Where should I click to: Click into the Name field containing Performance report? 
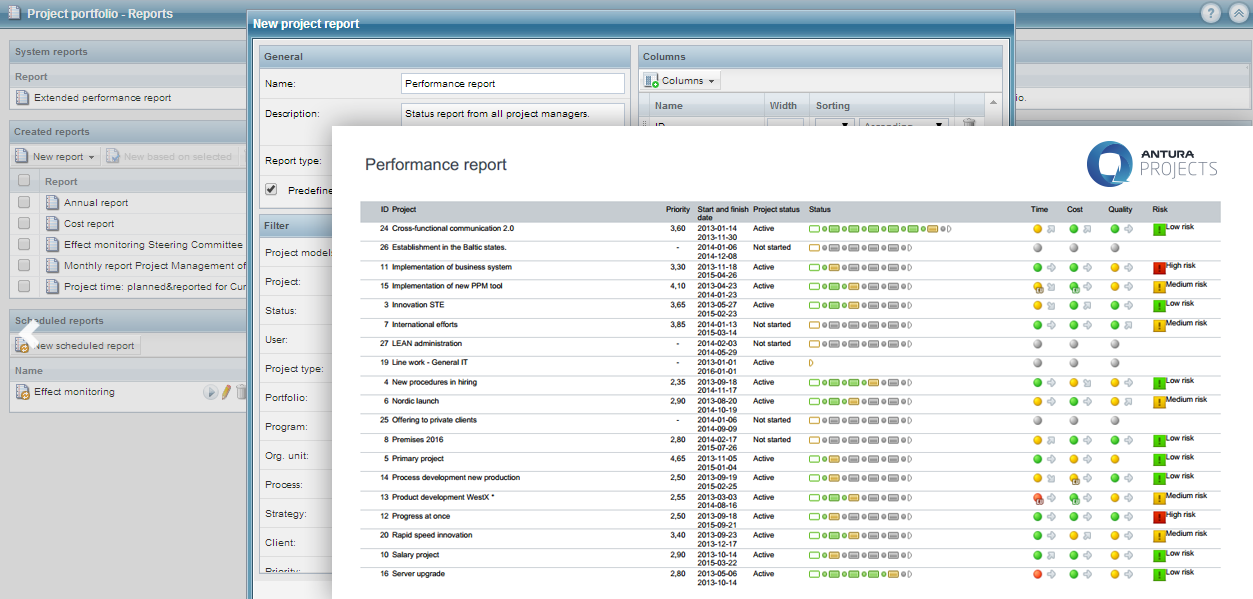click(512, 84)
